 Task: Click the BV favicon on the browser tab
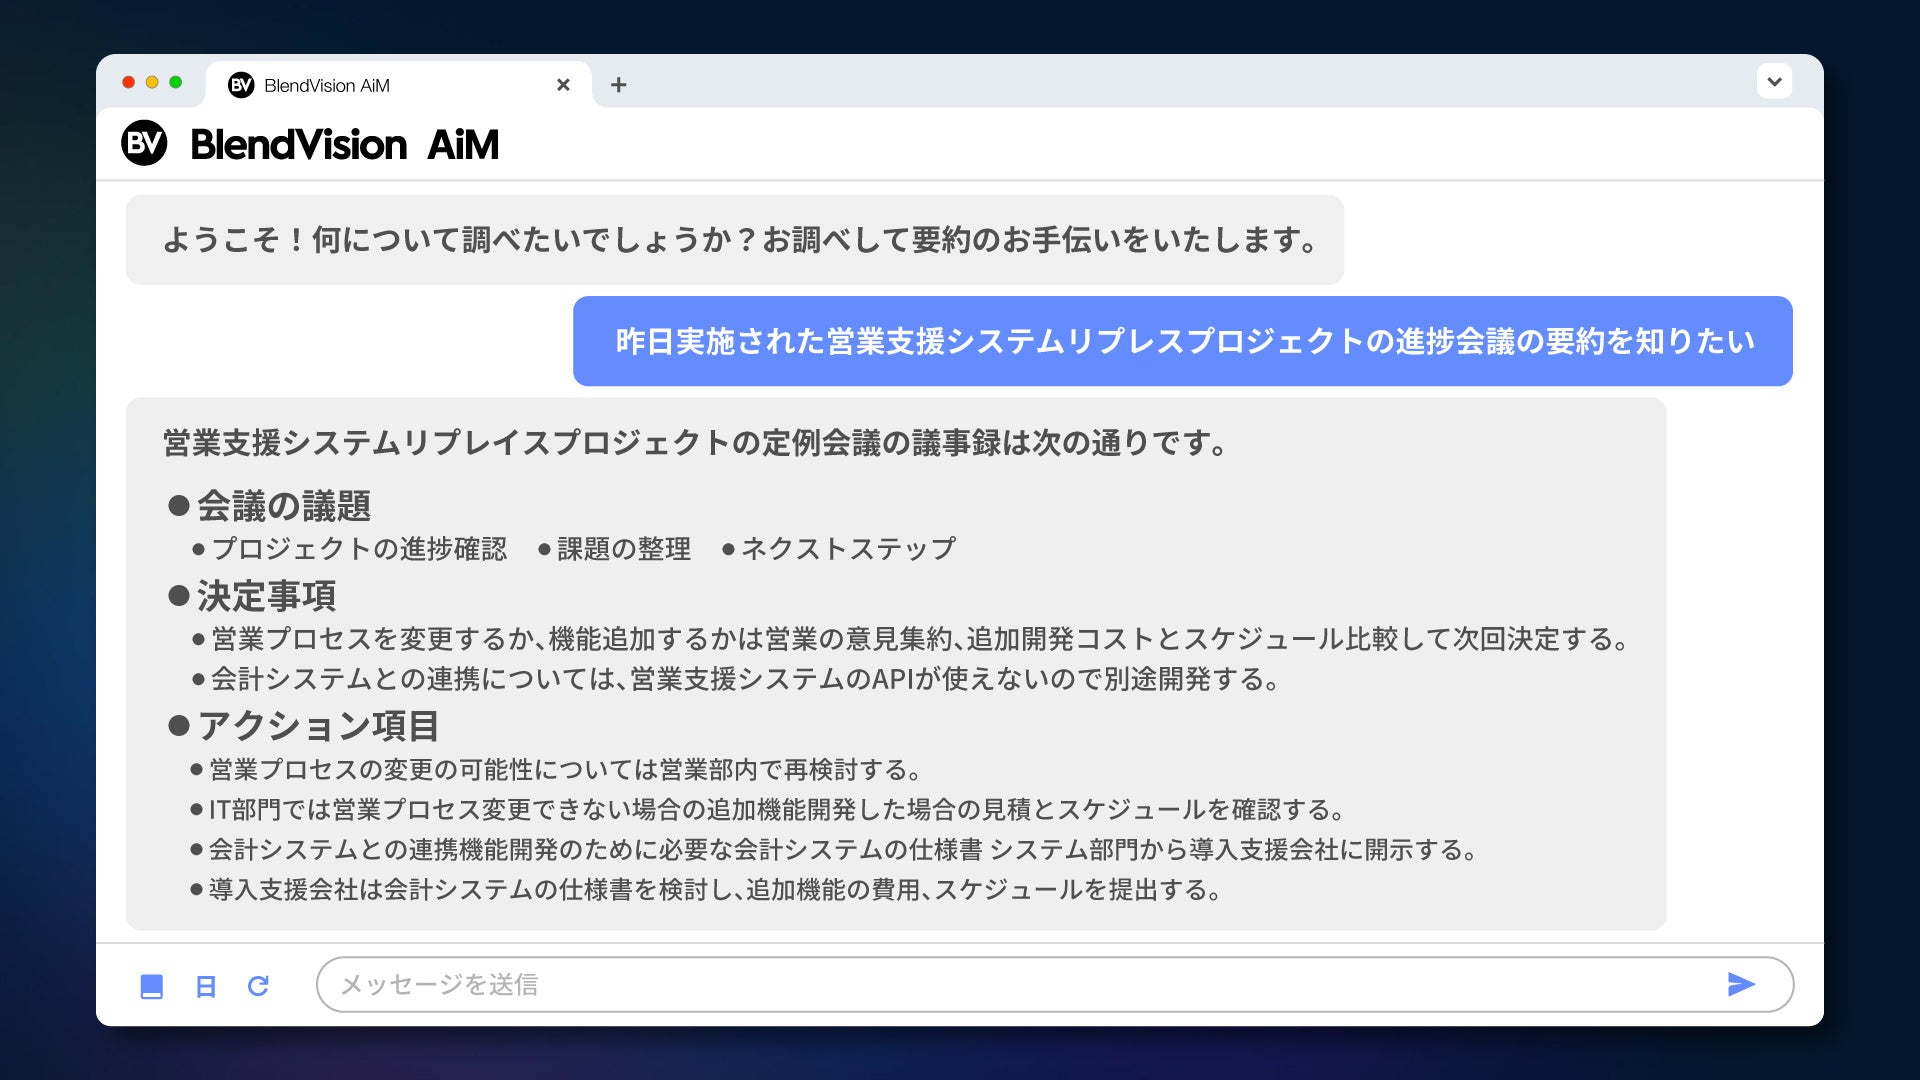(240, 85)
